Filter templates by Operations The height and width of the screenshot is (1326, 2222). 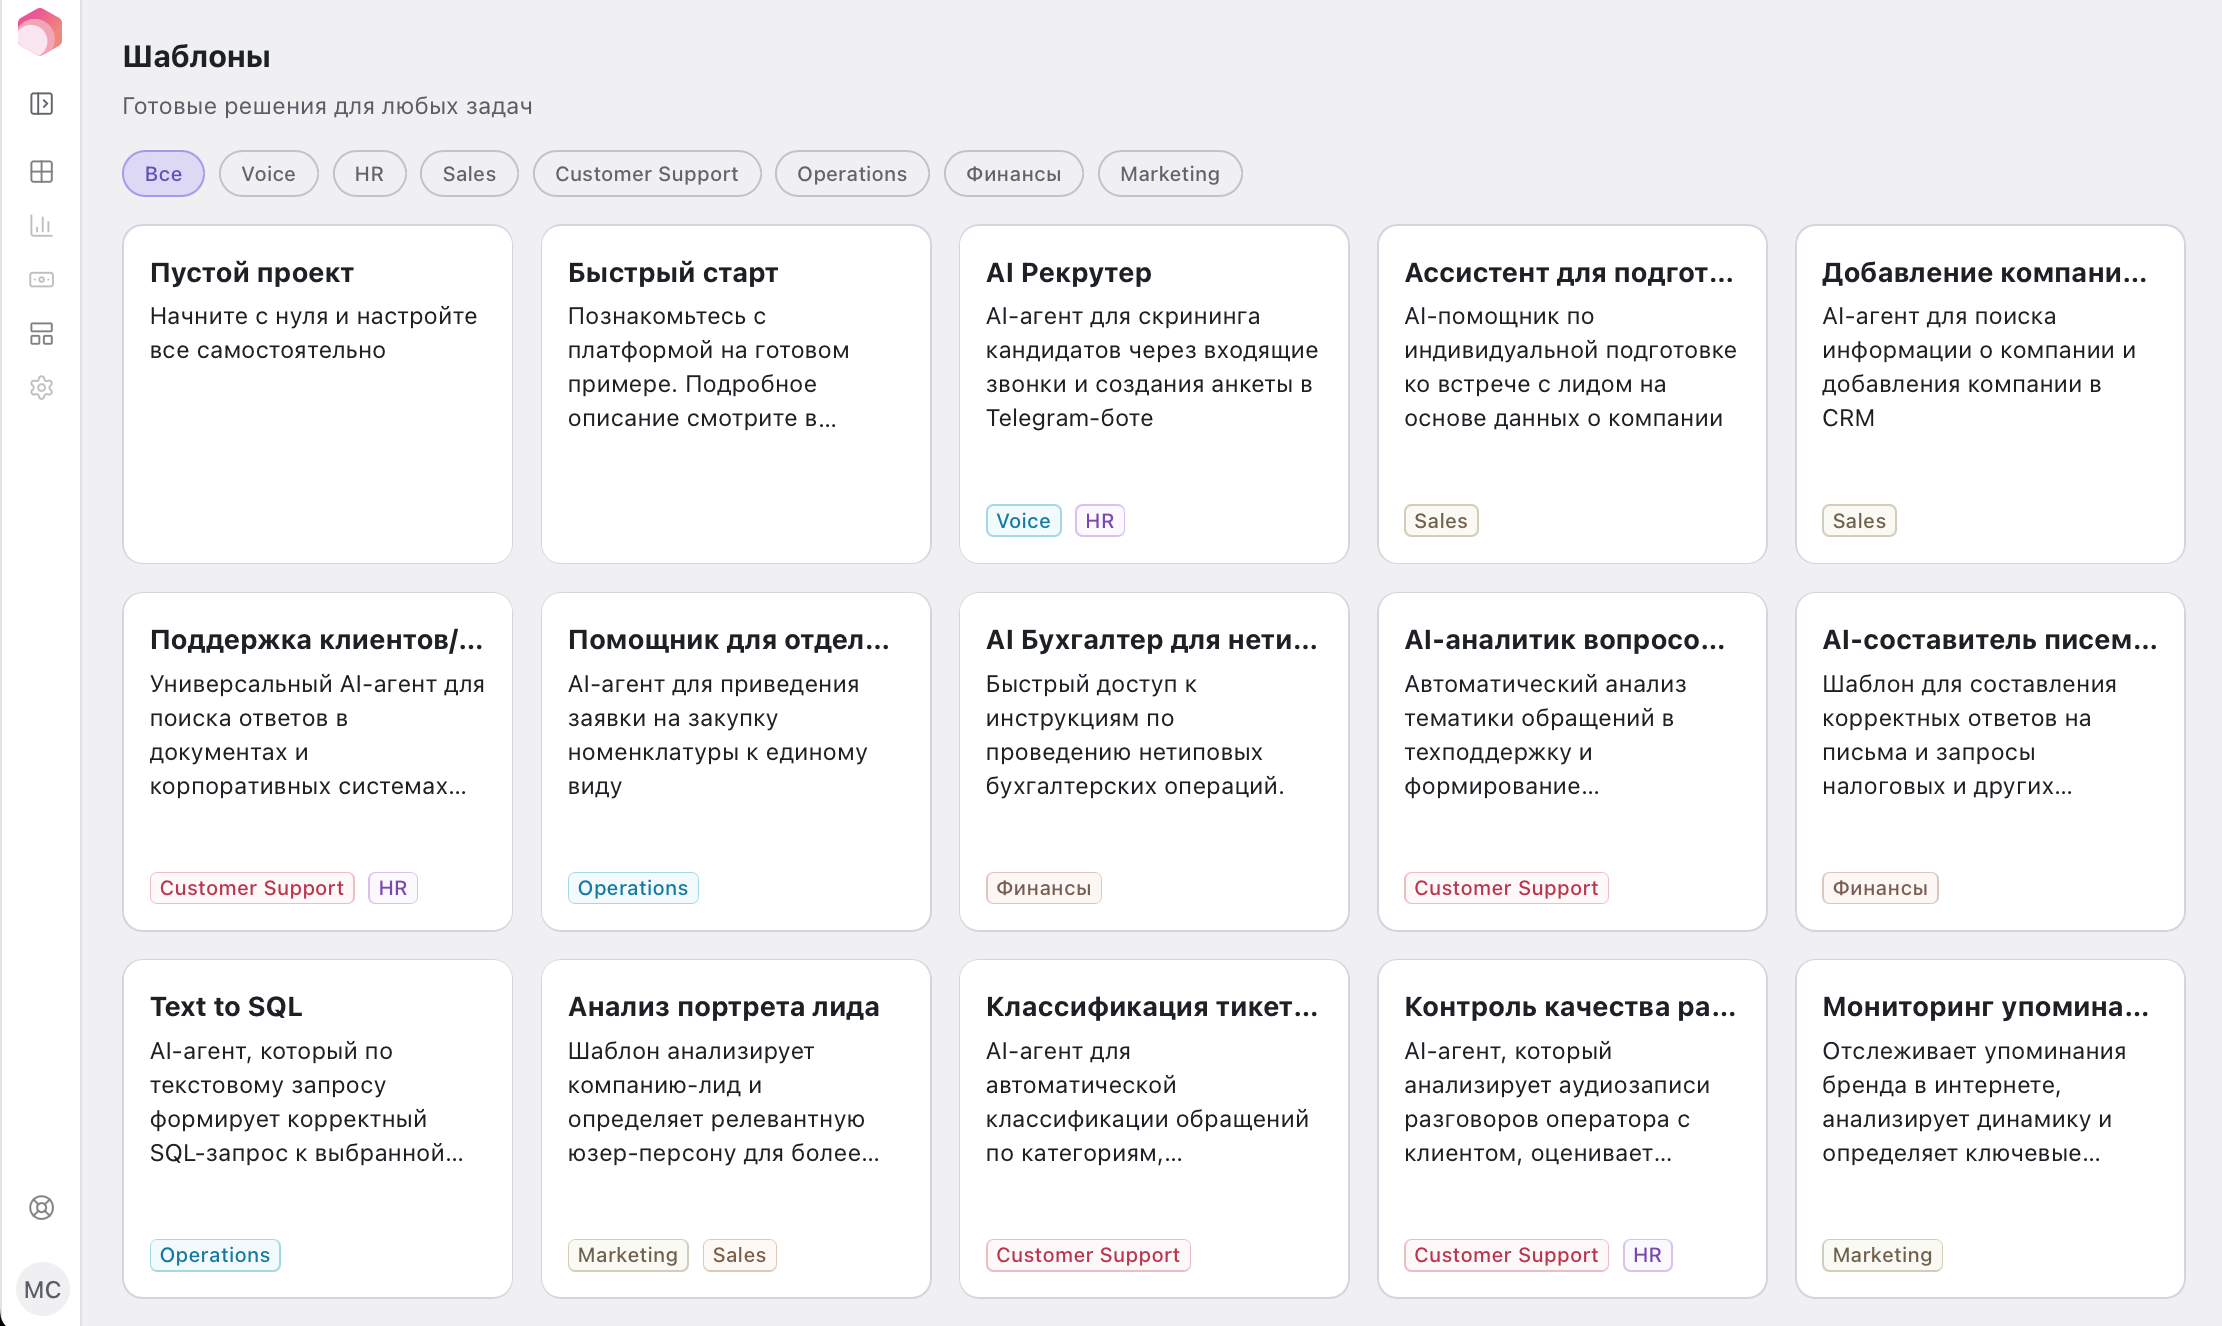851,174
